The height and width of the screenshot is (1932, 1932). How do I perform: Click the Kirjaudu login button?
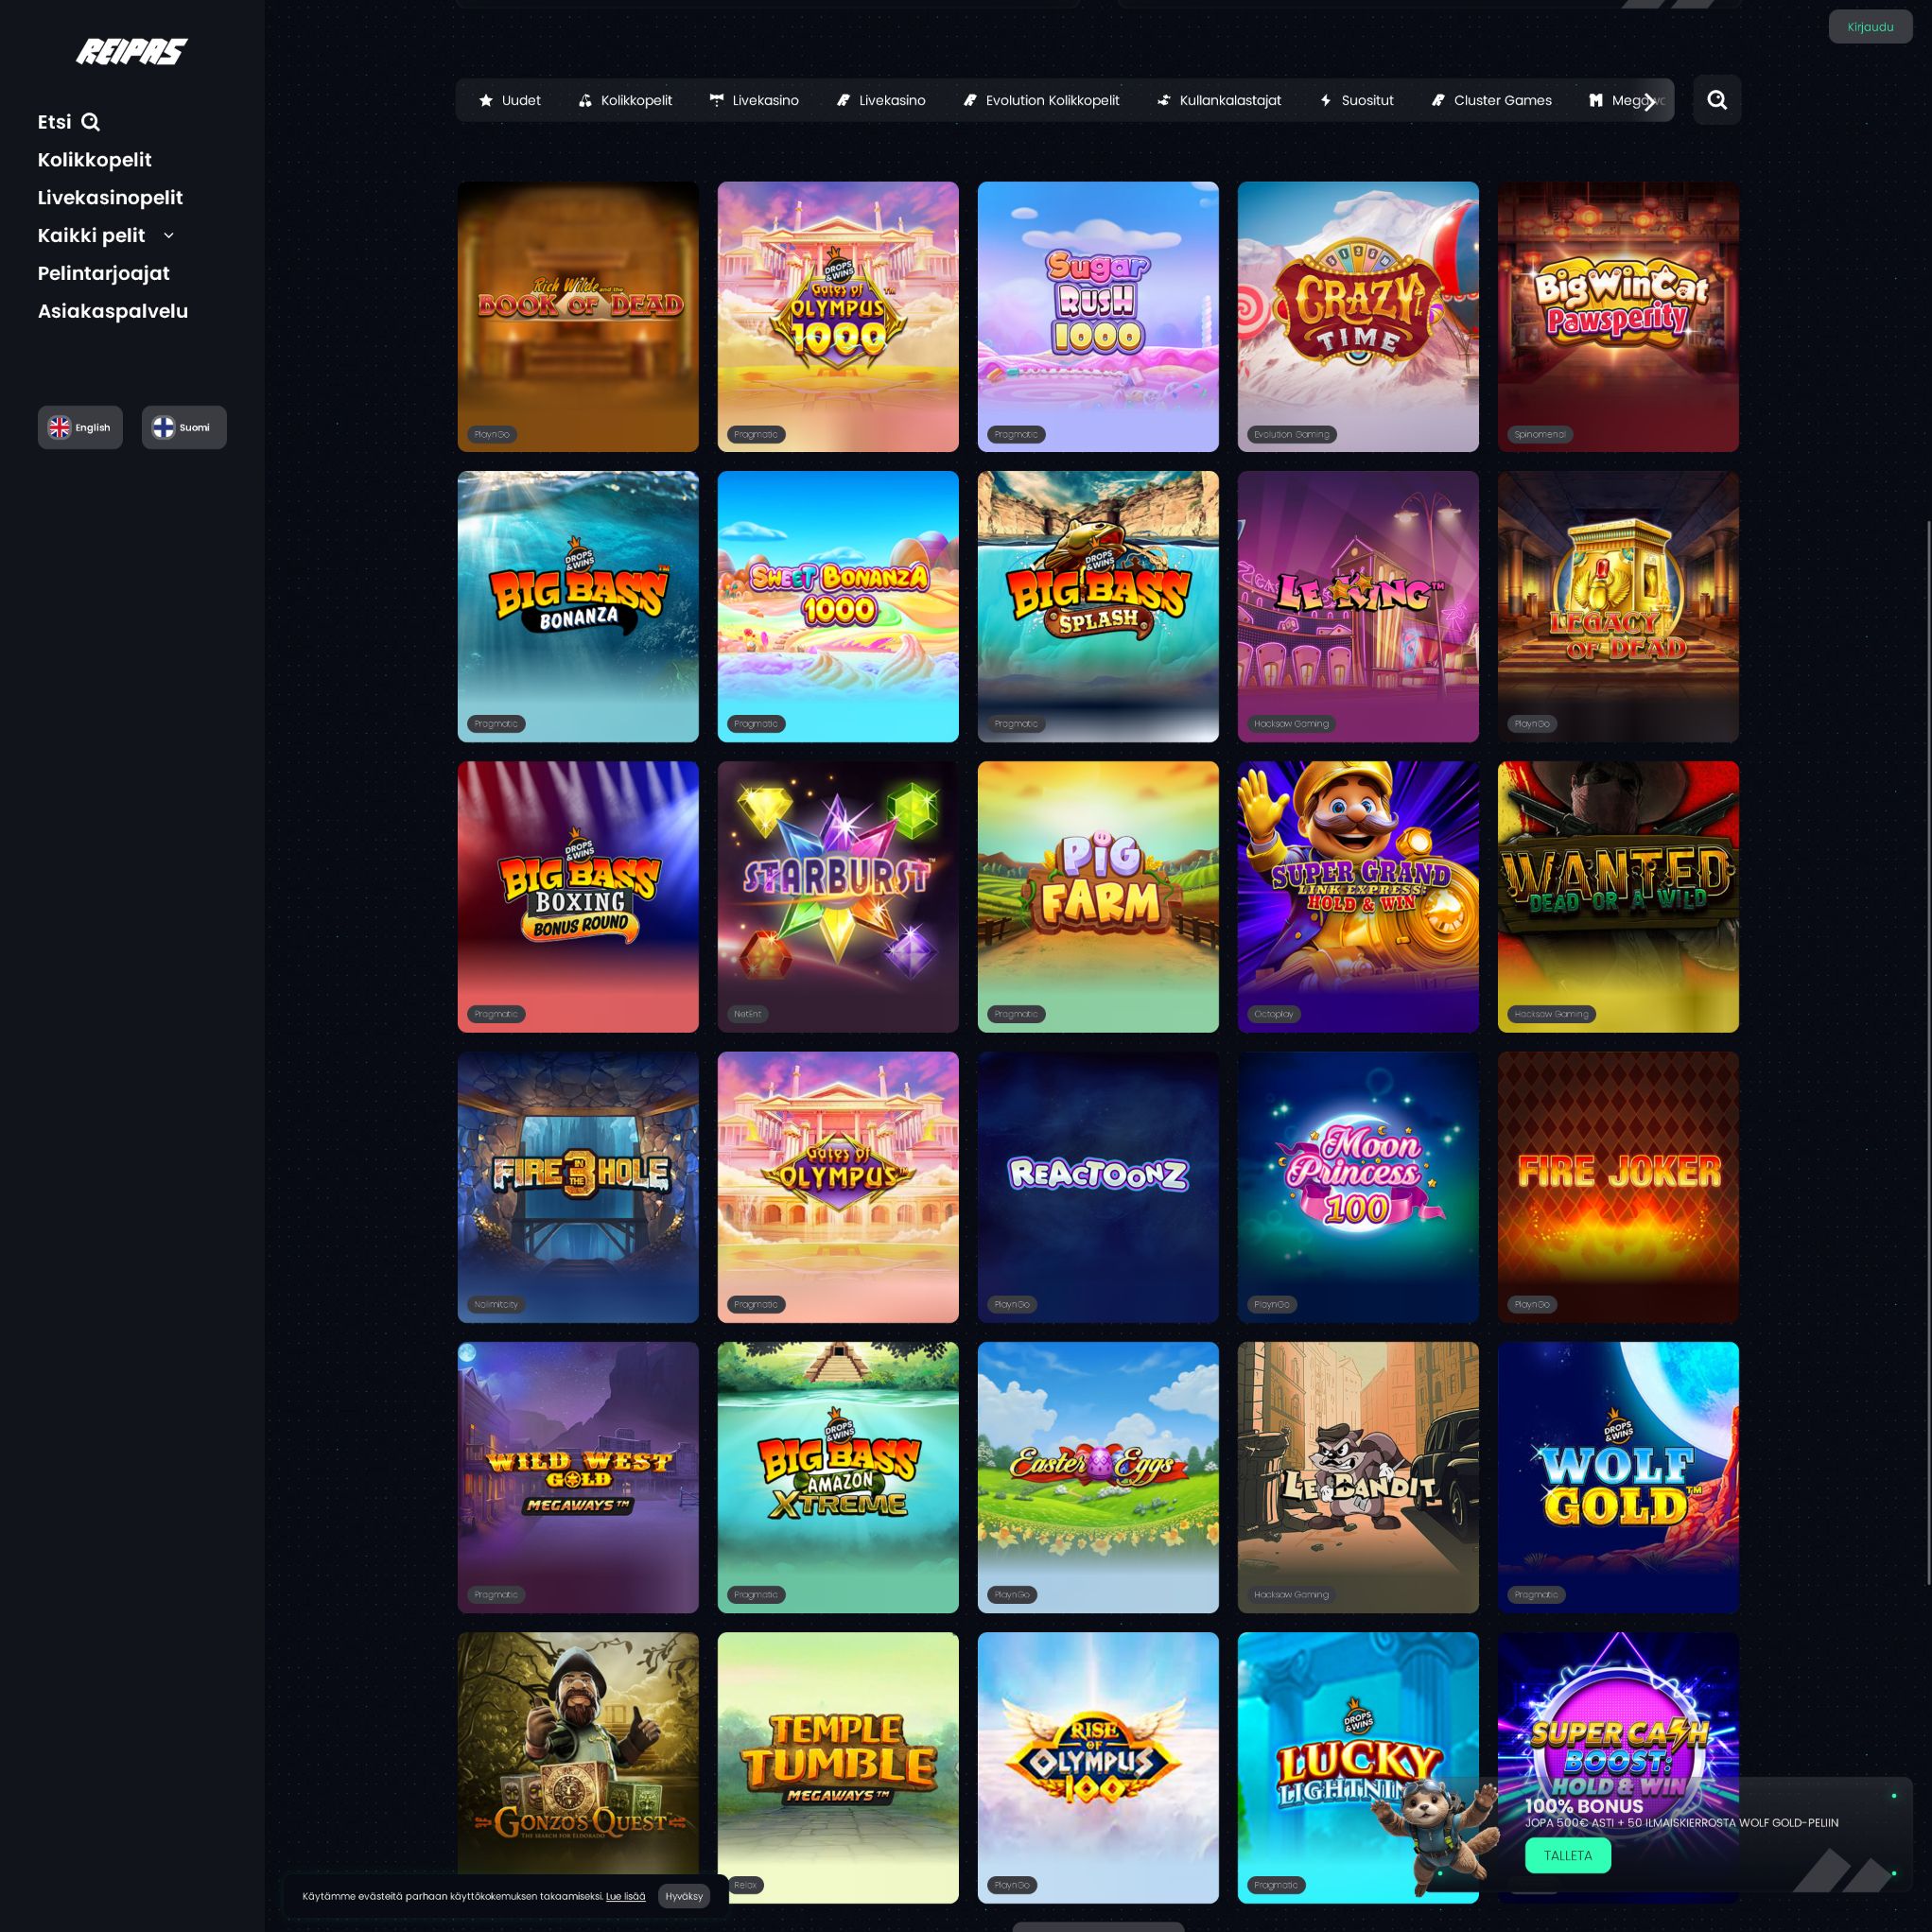tap(1869, 26)
